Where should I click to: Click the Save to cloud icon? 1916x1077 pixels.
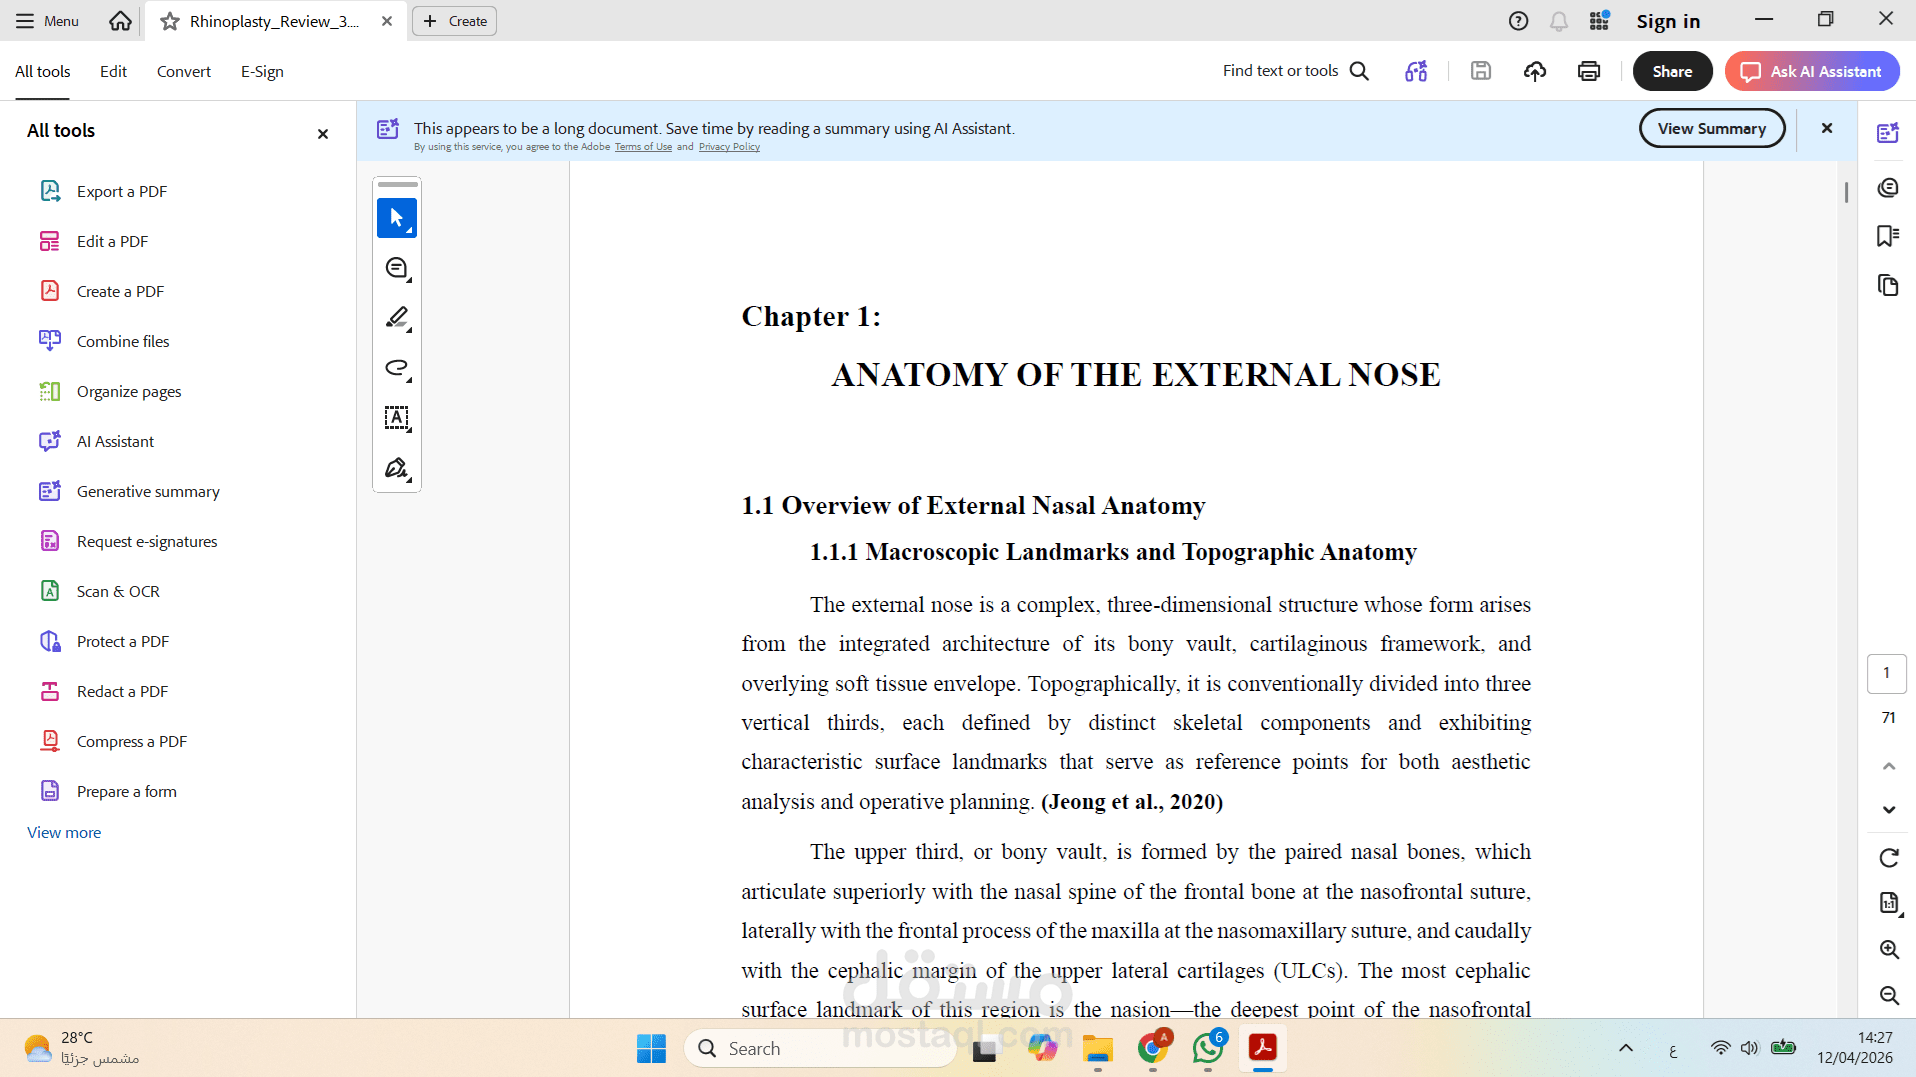coord(1535,71)
